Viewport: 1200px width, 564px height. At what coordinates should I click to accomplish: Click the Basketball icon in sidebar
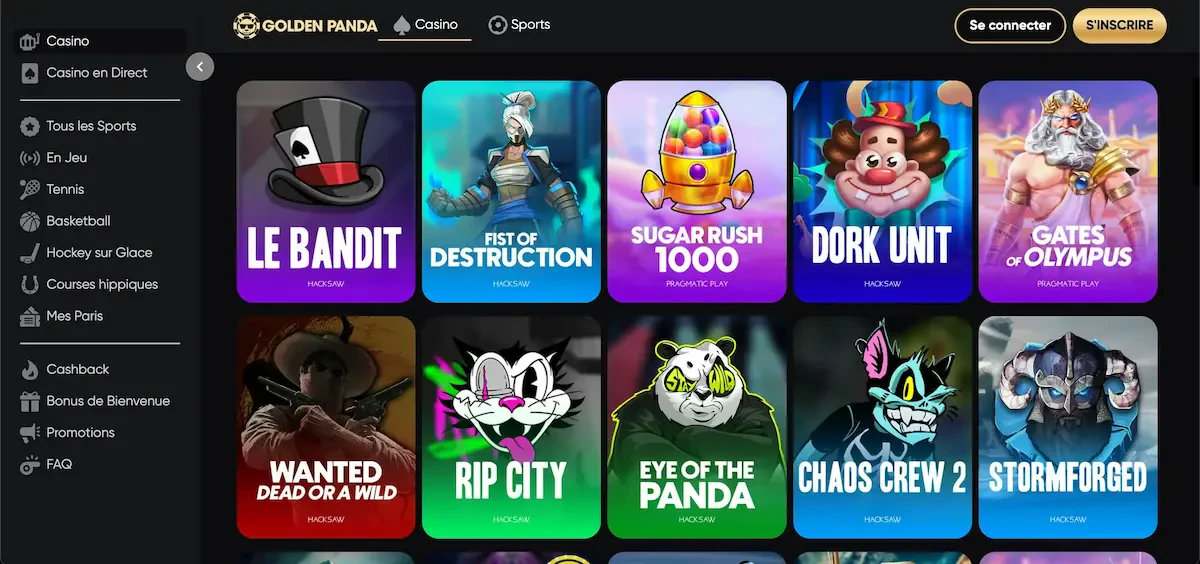tap(29, 221)
